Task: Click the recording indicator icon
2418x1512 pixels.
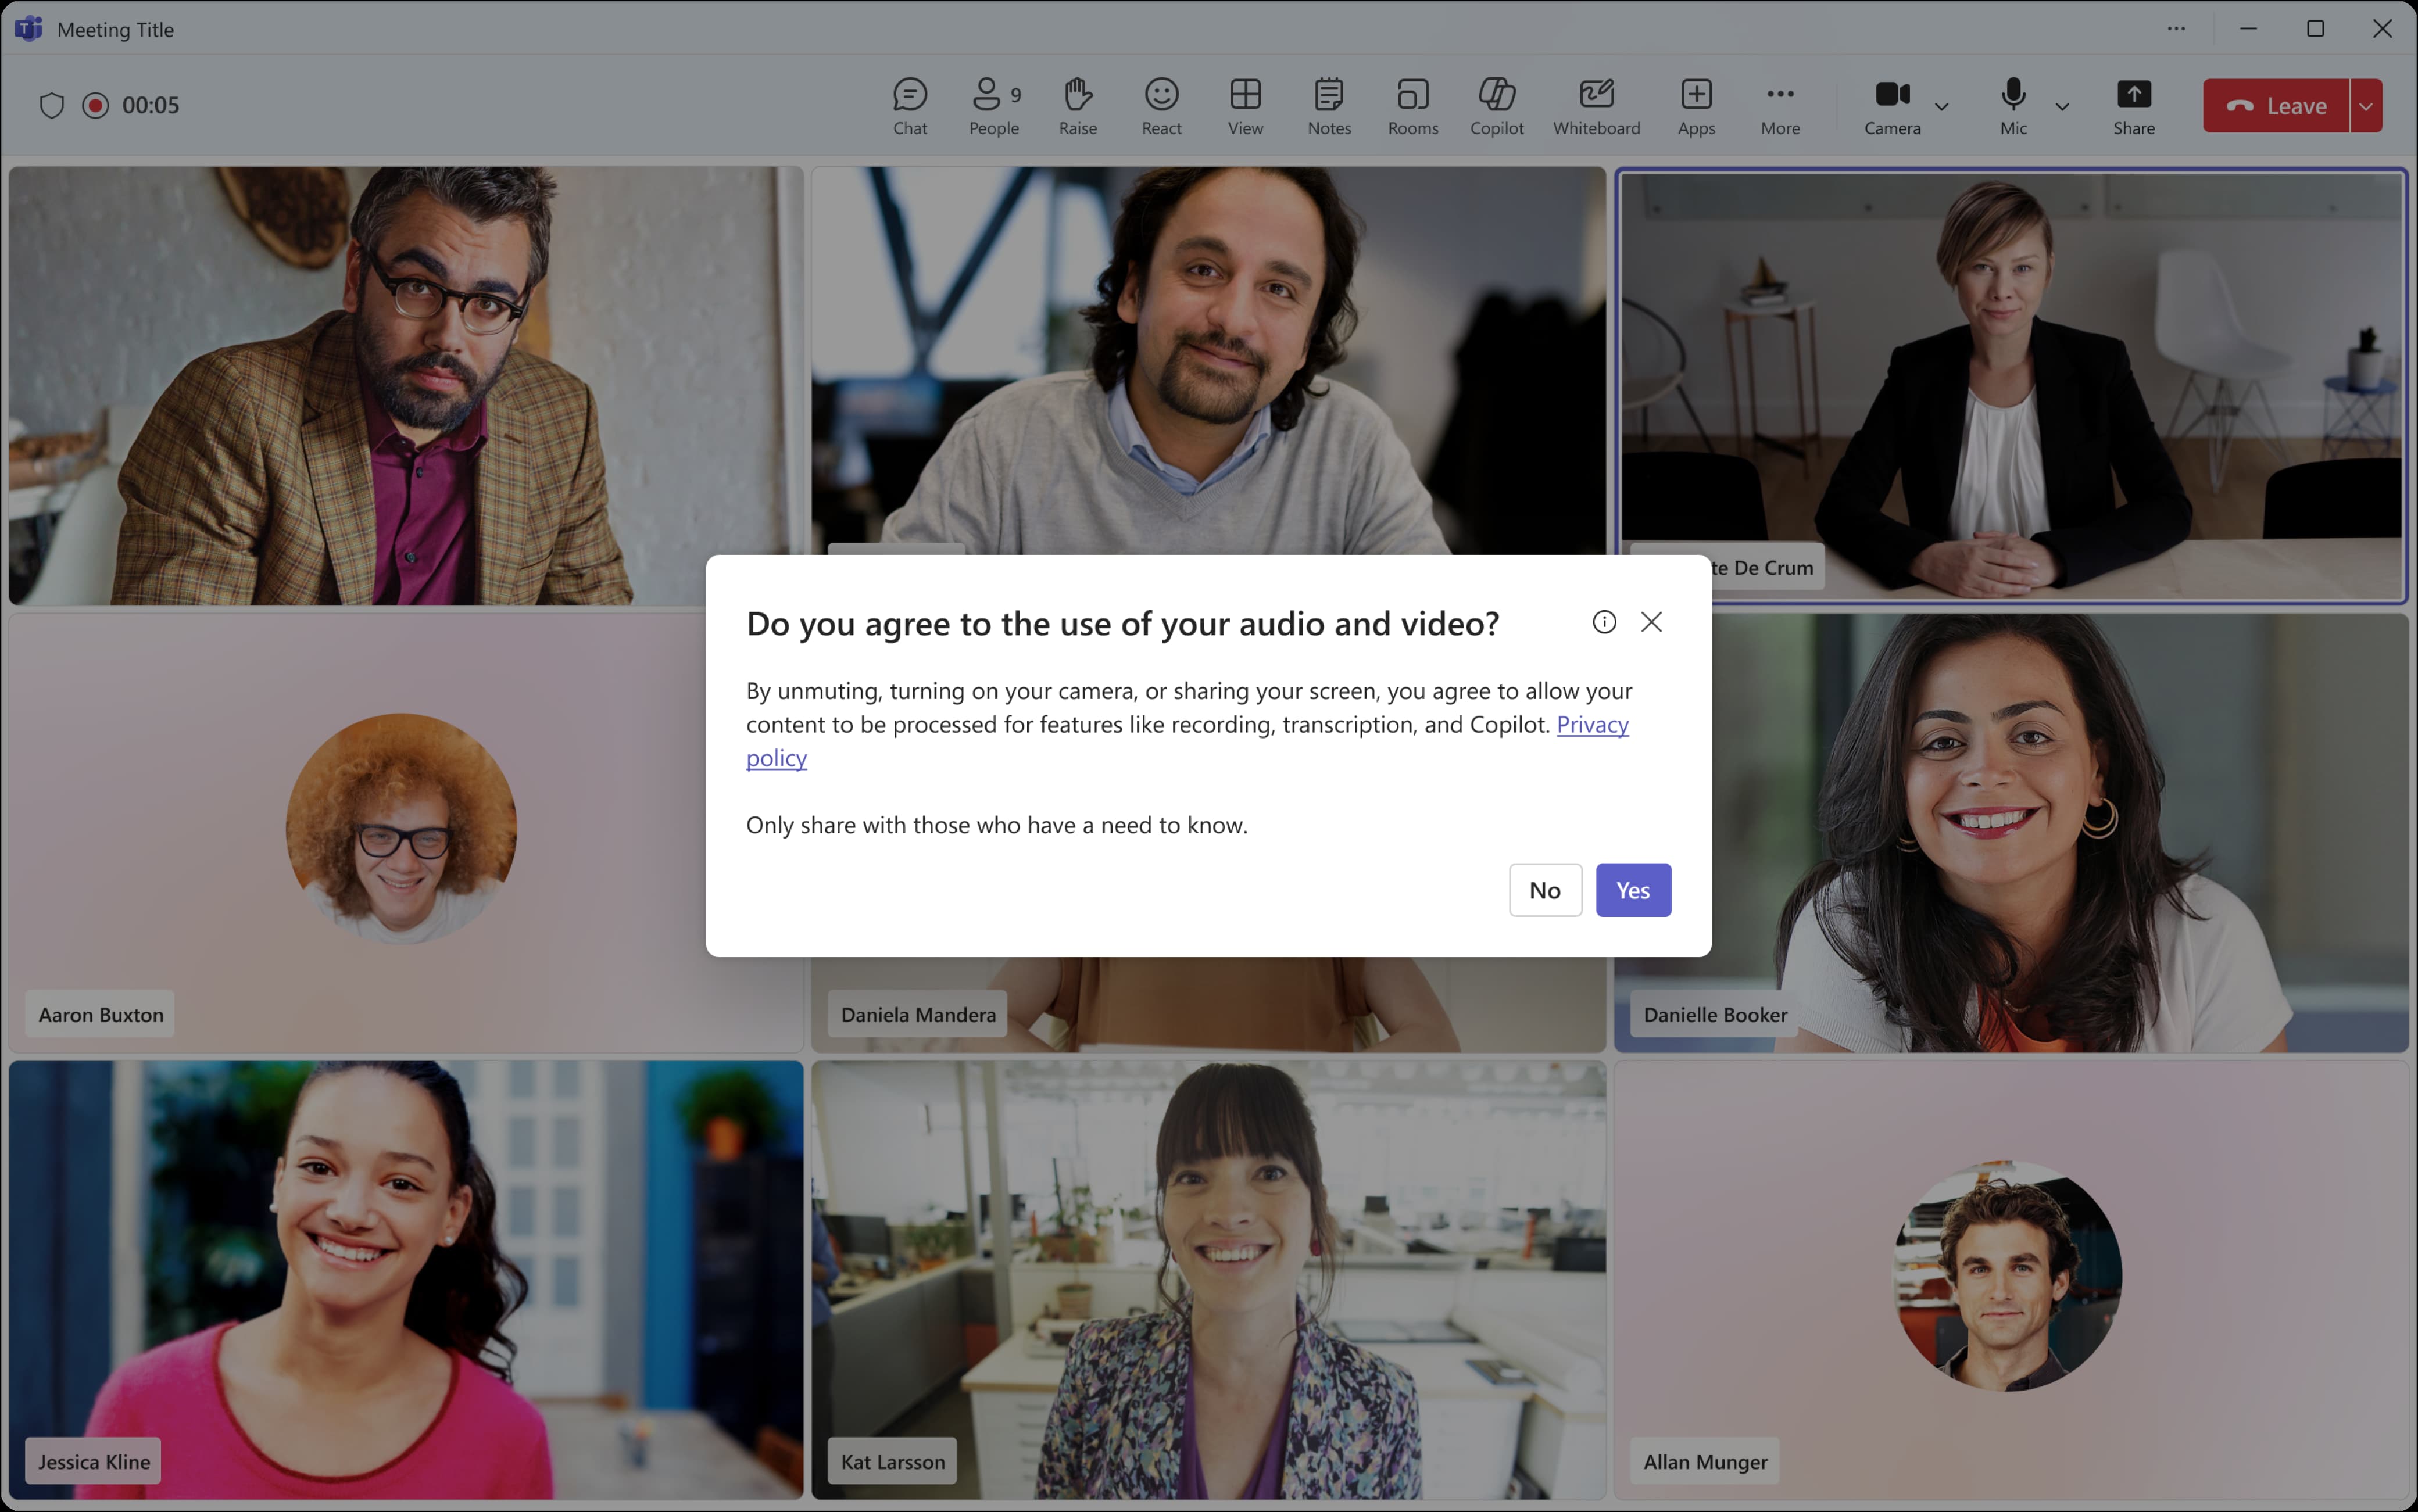Action: tap(95, 105)
